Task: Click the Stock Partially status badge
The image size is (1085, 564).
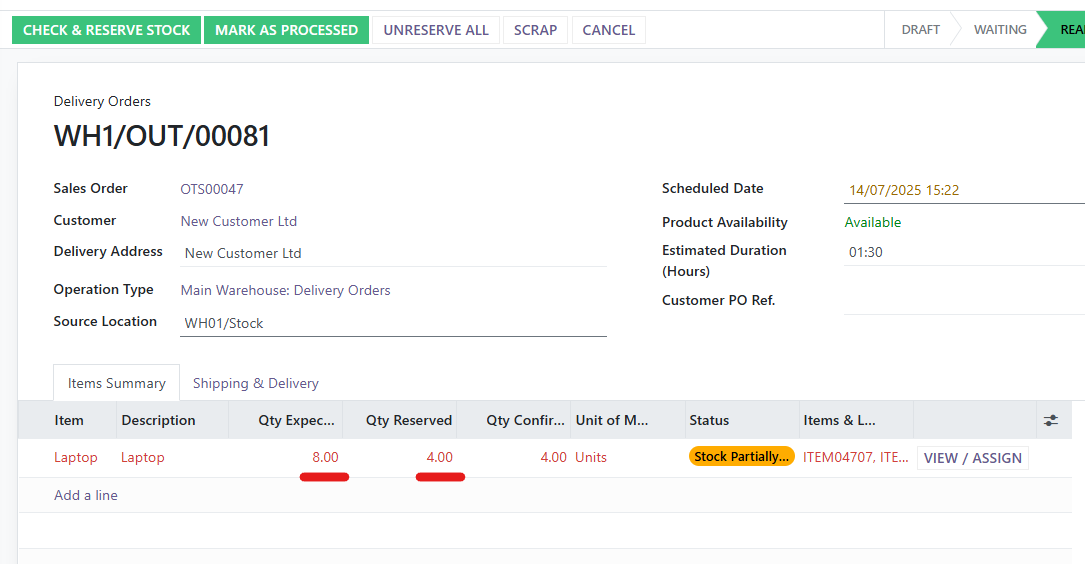Action: coord(741,457)
